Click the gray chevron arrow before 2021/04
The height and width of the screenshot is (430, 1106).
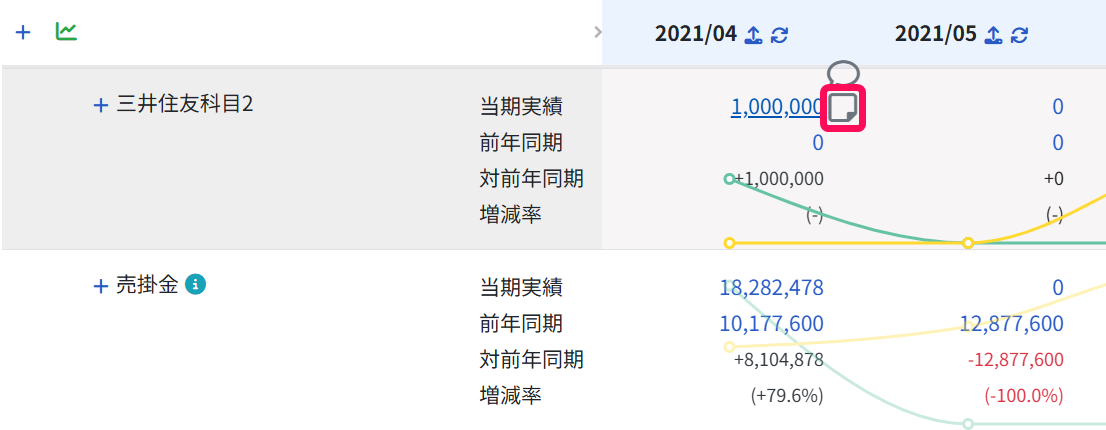coord(598,32)
